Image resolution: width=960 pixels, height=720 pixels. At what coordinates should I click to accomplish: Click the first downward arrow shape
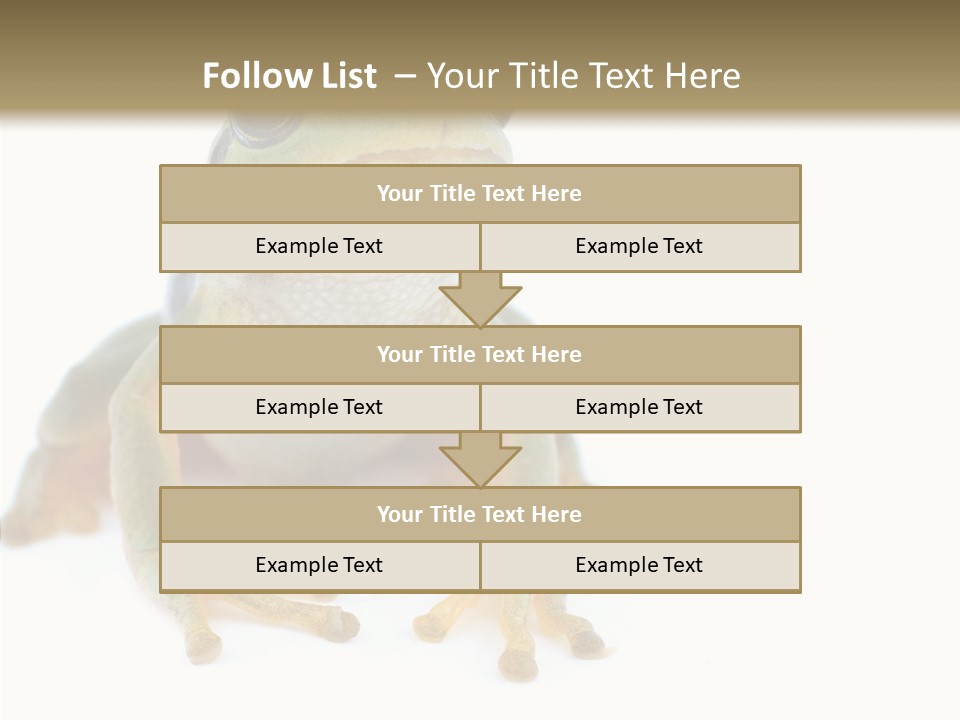pos(481,299)
